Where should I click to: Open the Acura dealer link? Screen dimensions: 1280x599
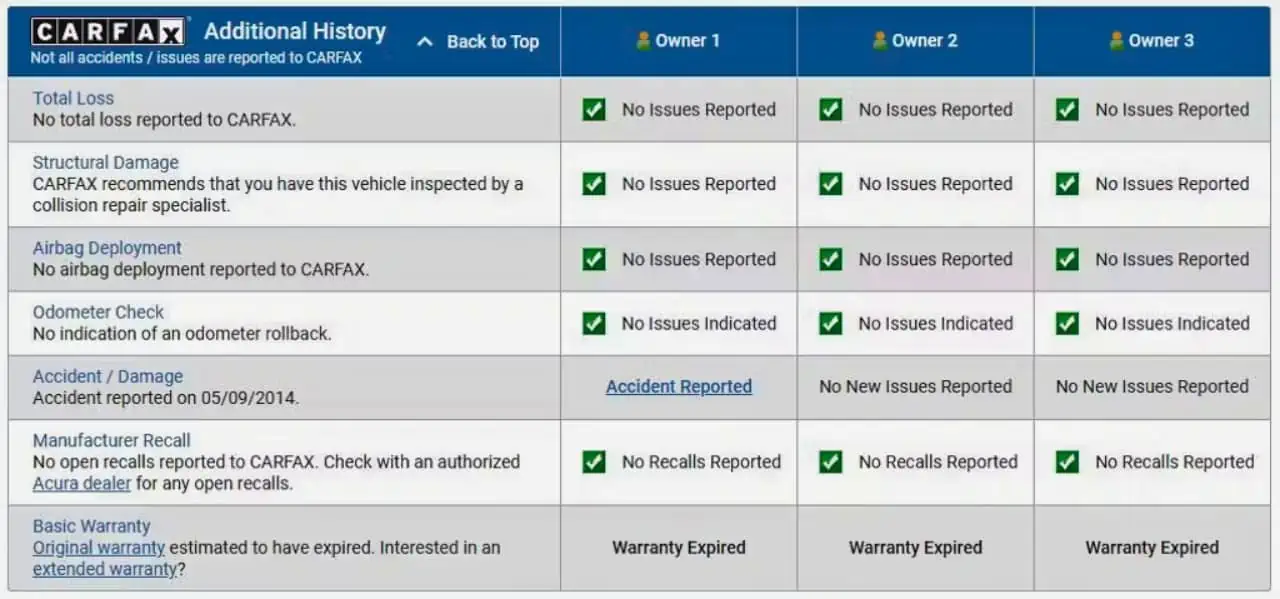click(x=82, y=483)
